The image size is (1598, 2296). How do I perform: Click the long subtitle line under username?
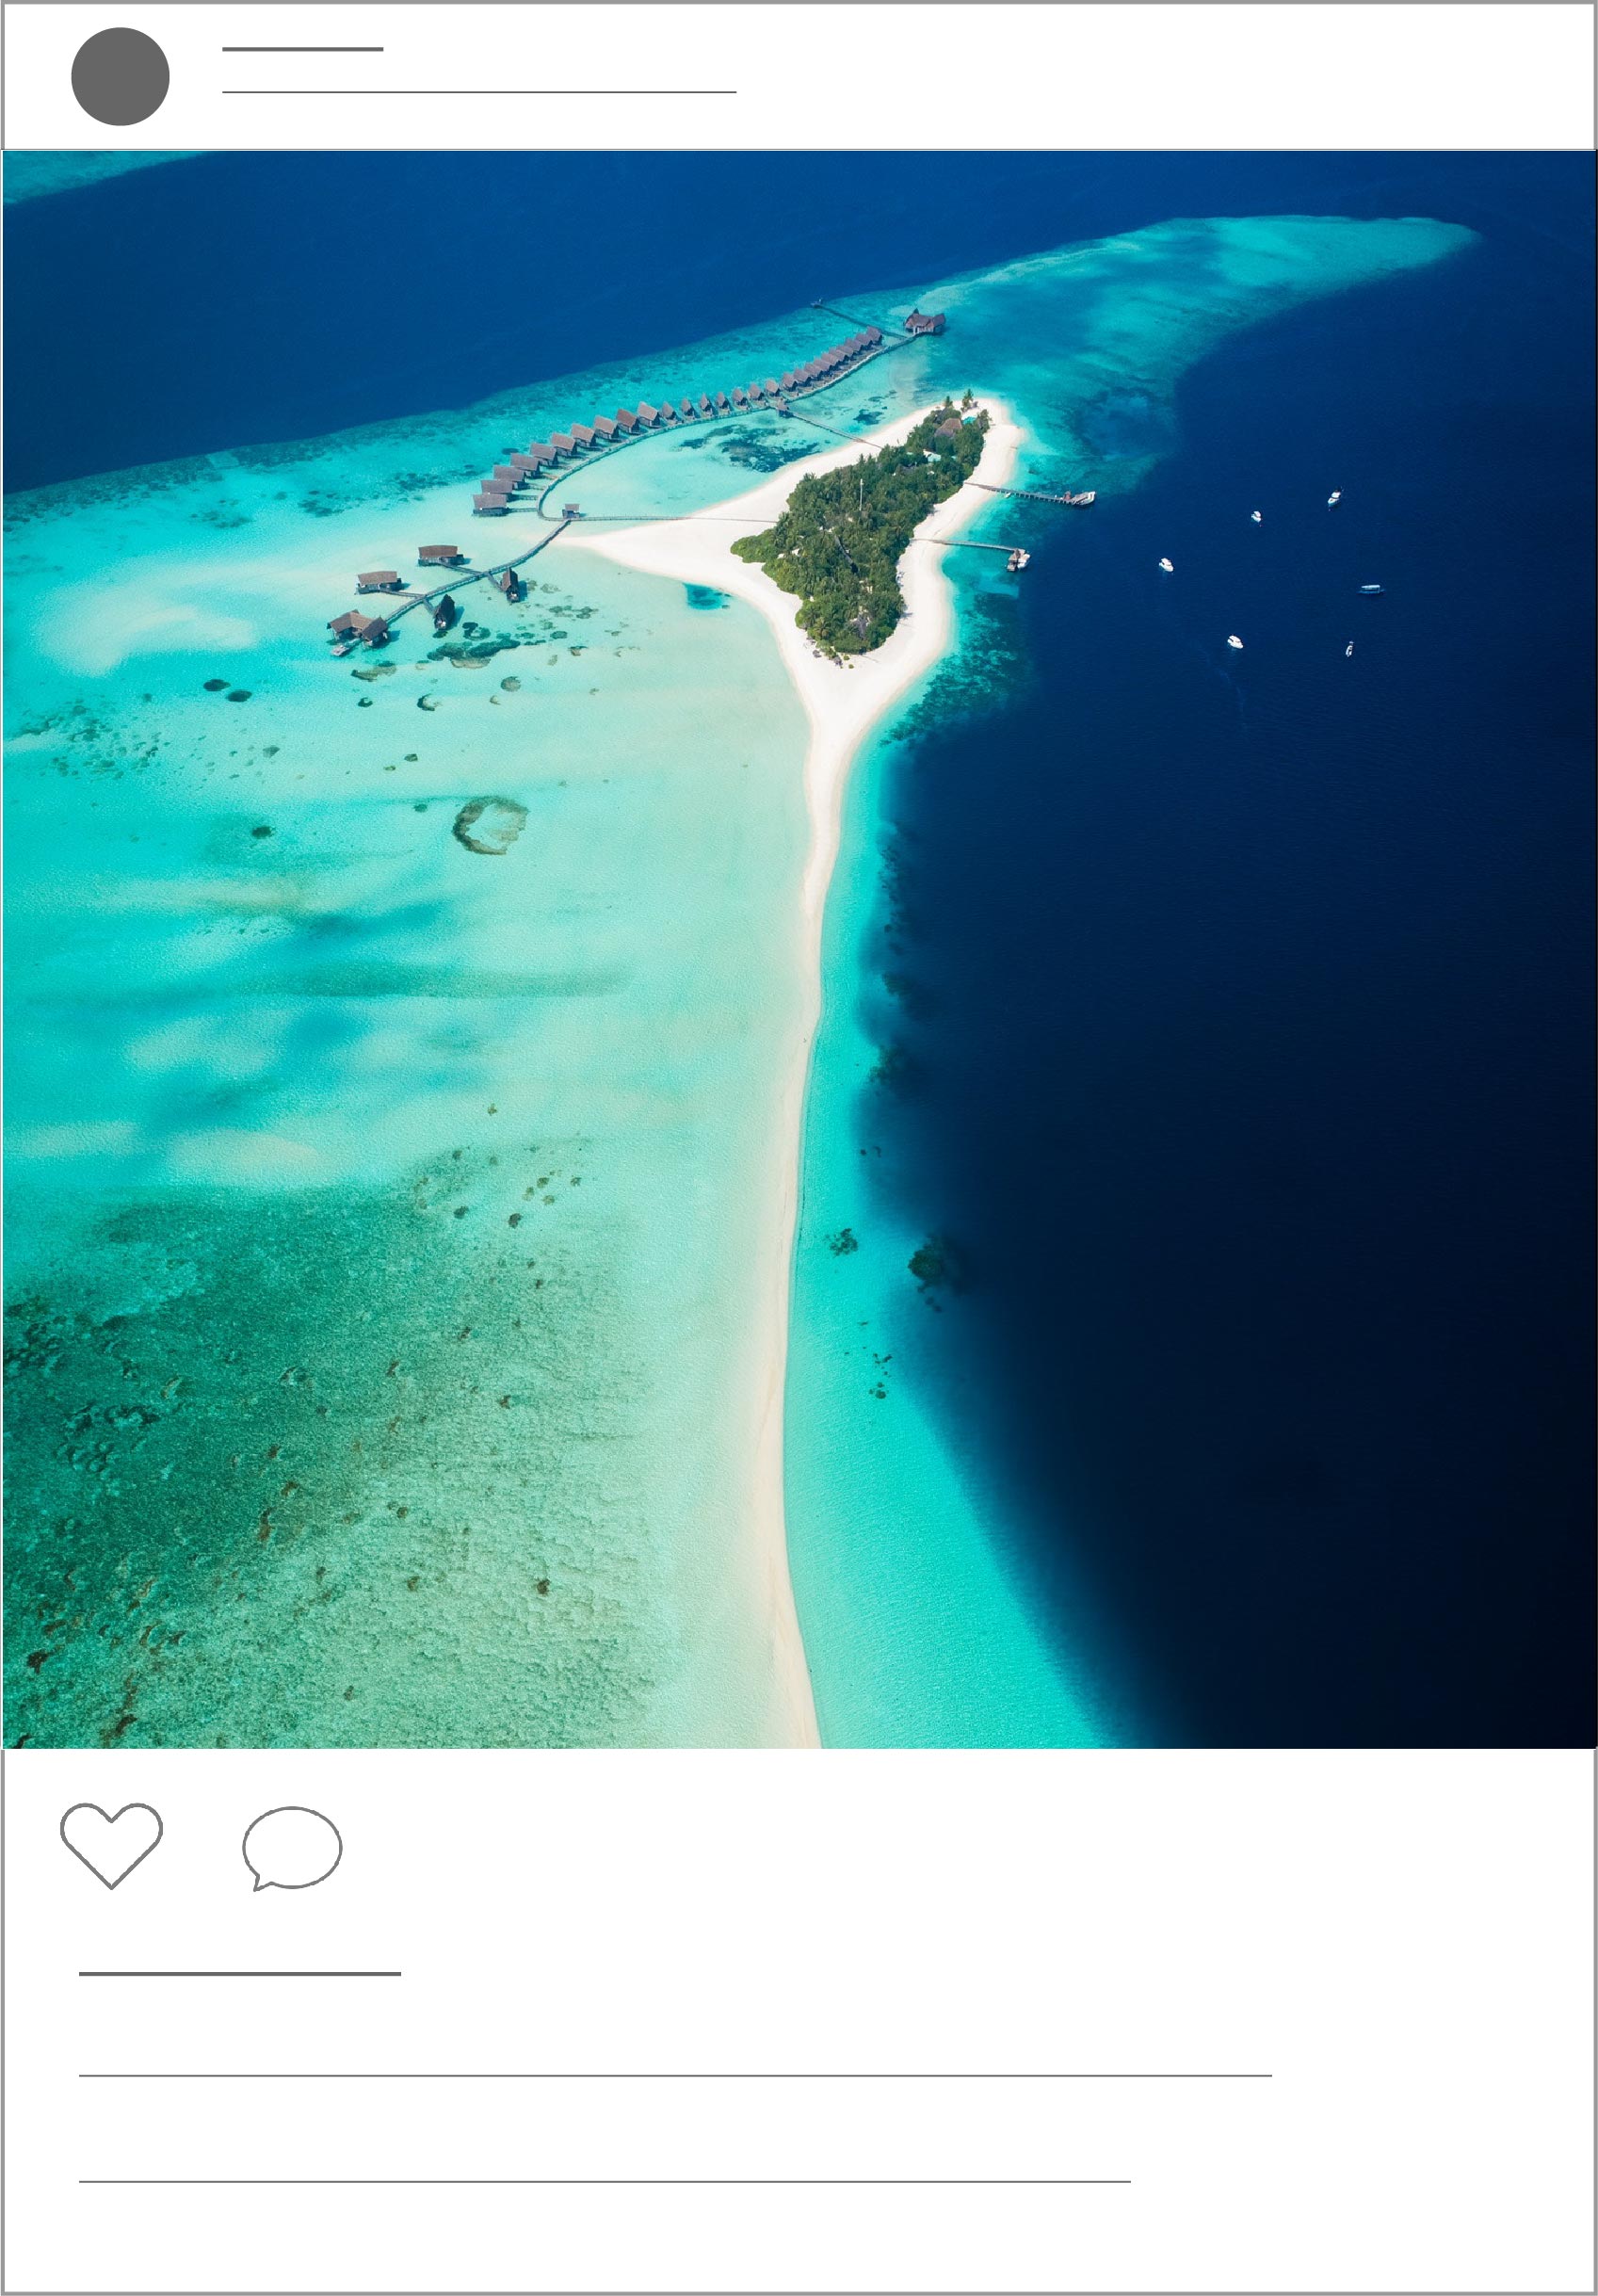[x=479, y=92]
